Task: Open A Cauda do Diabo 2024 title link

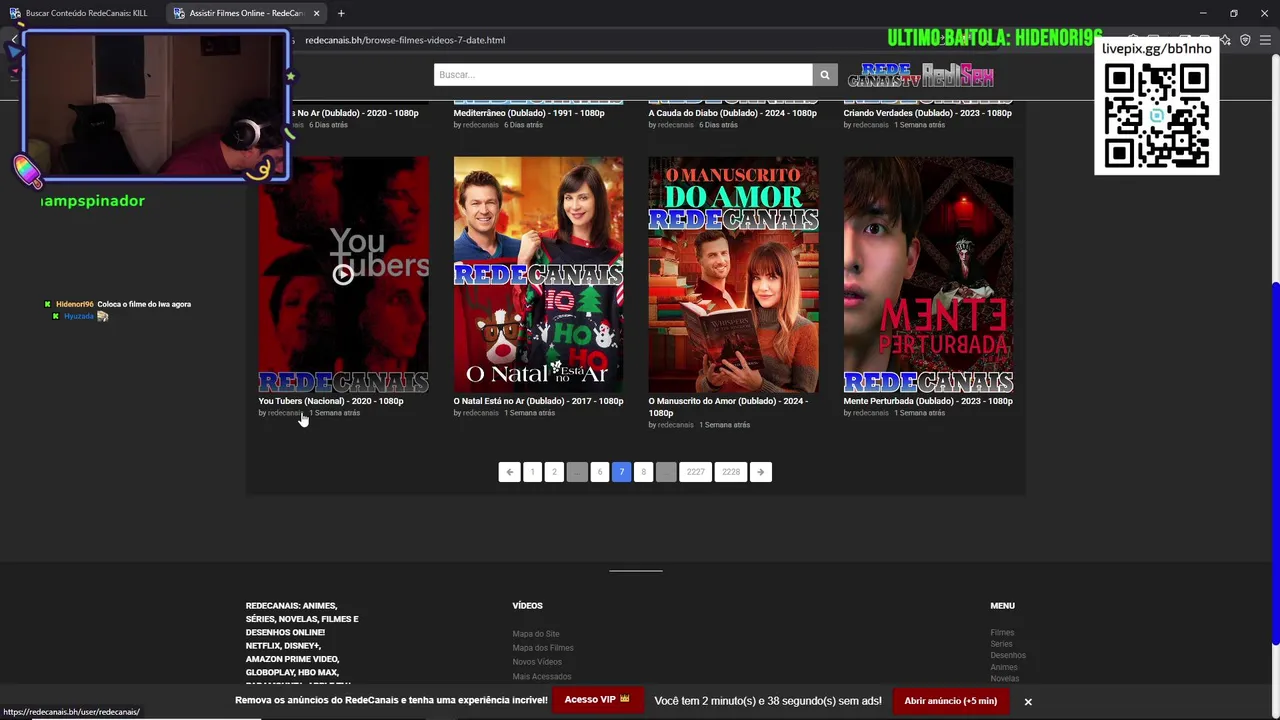Action: [733, 113]
